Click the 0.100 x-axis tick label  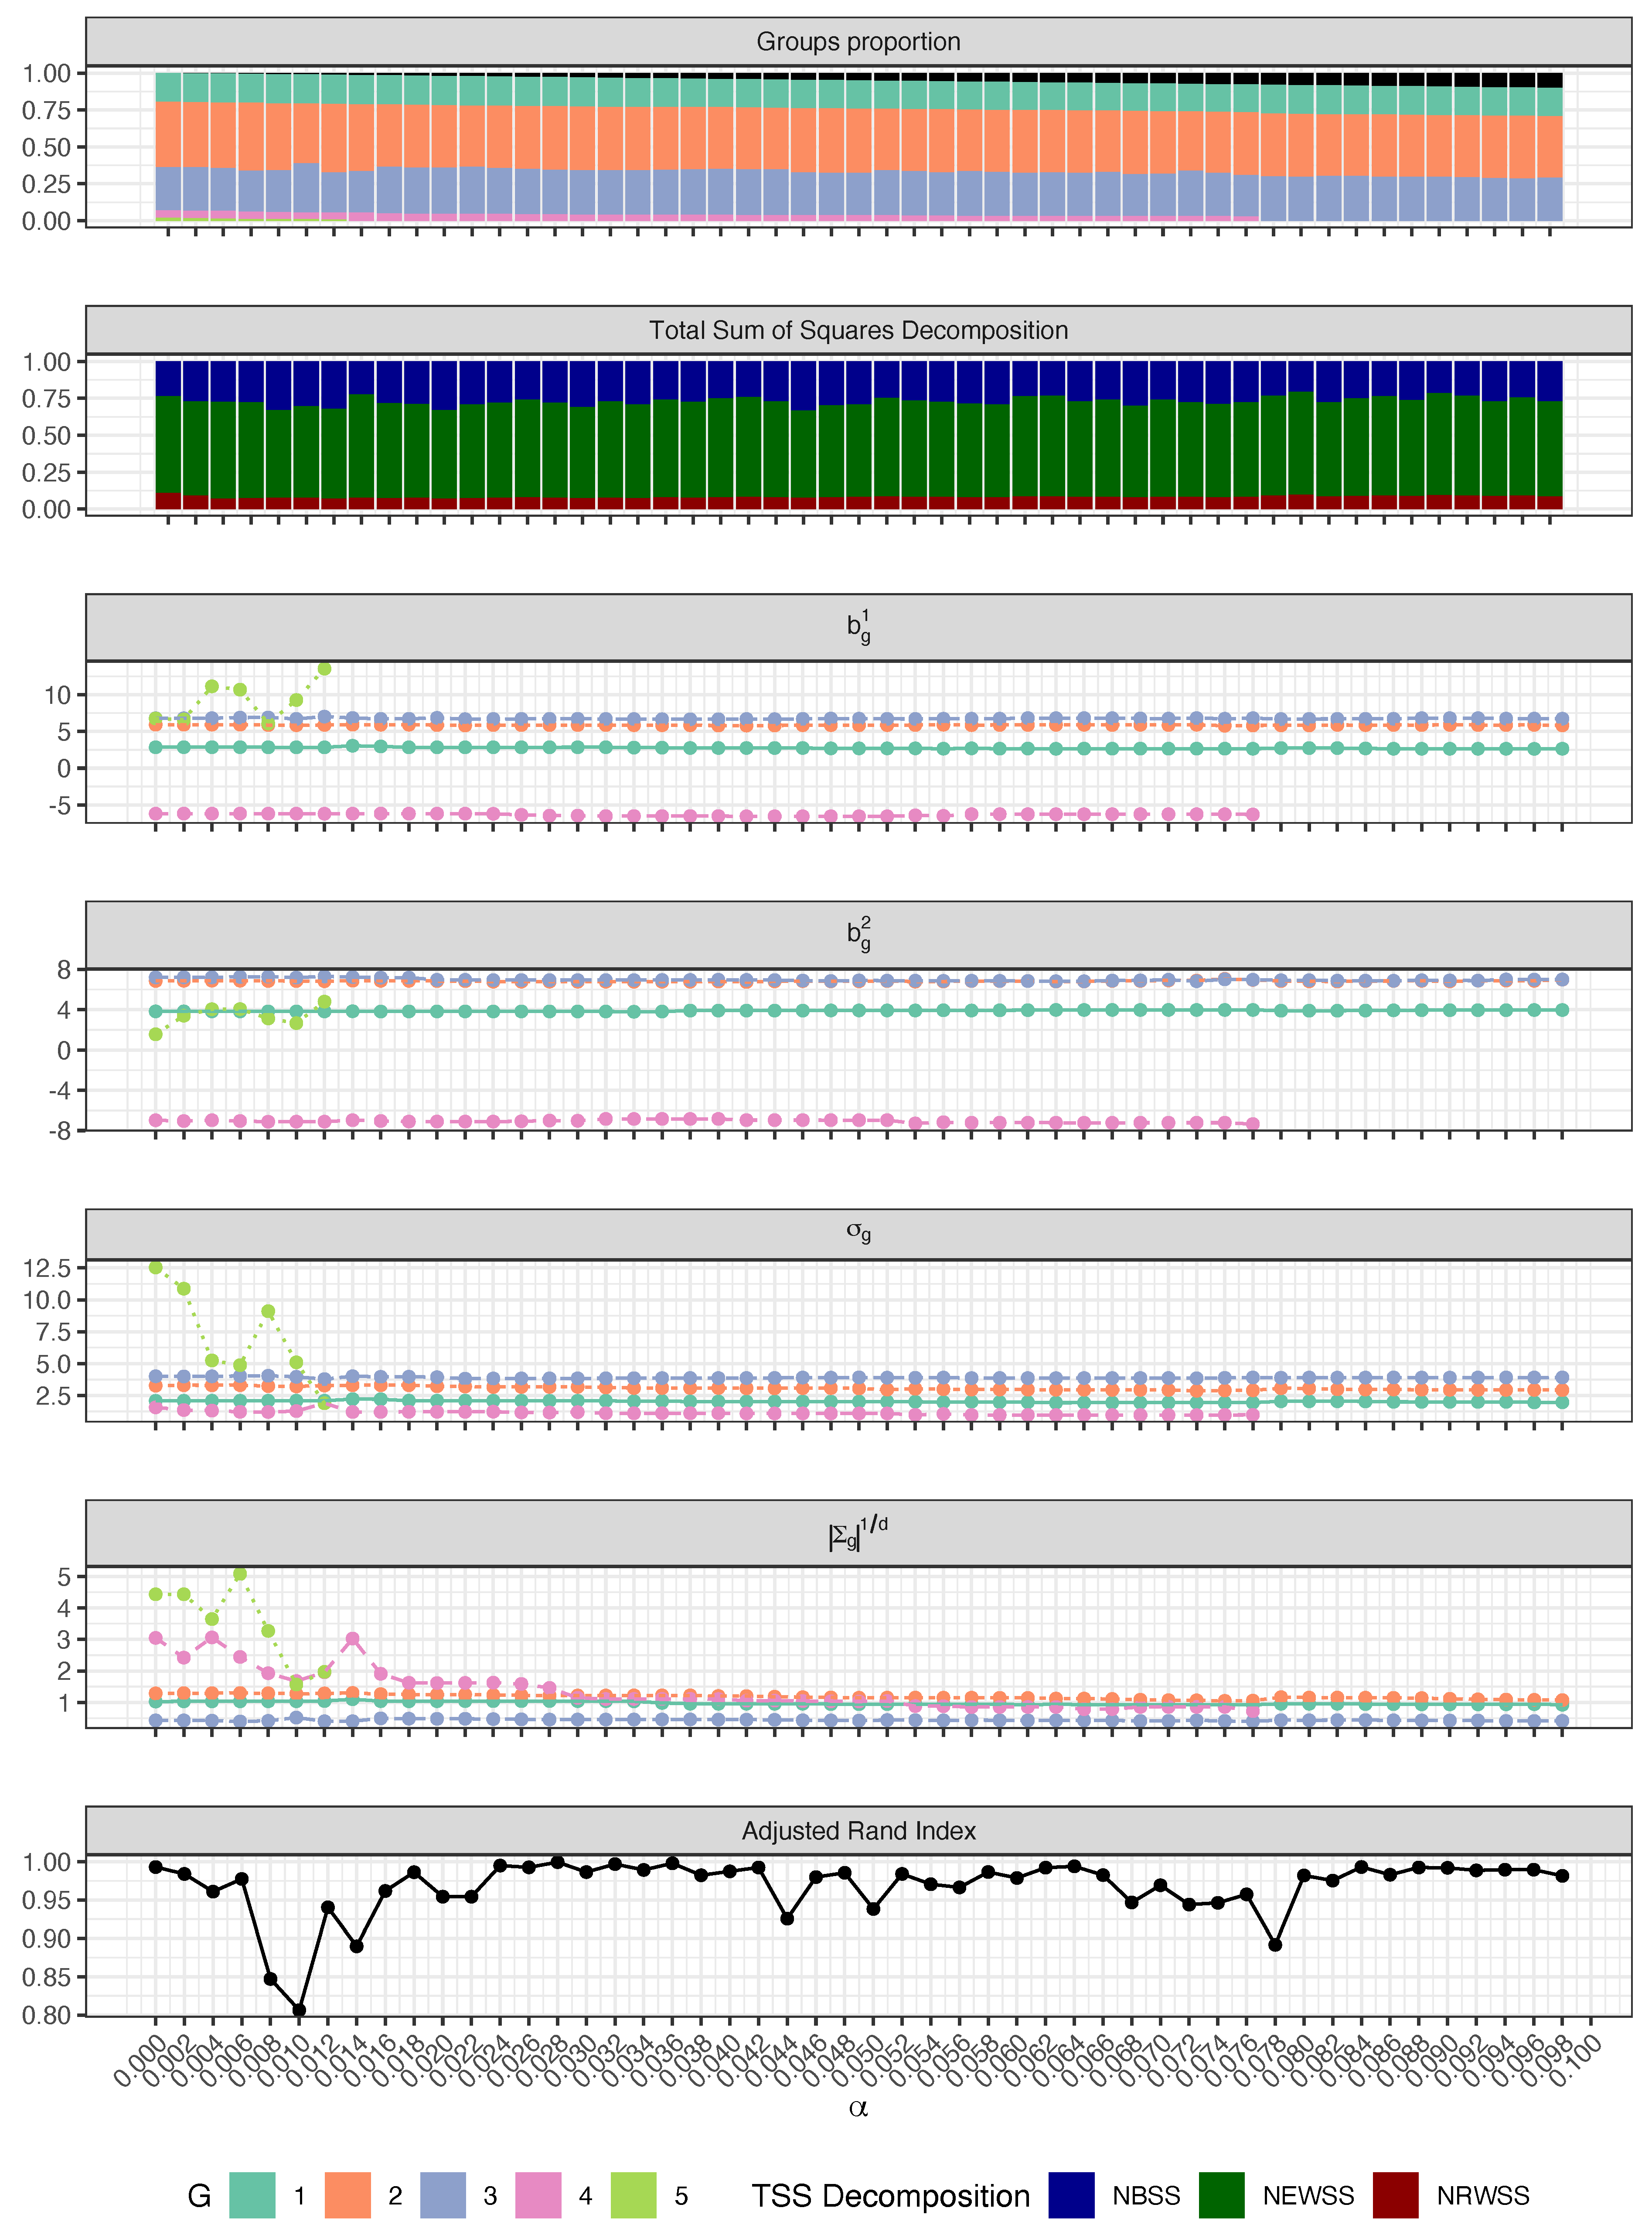coord(1575,2061)
